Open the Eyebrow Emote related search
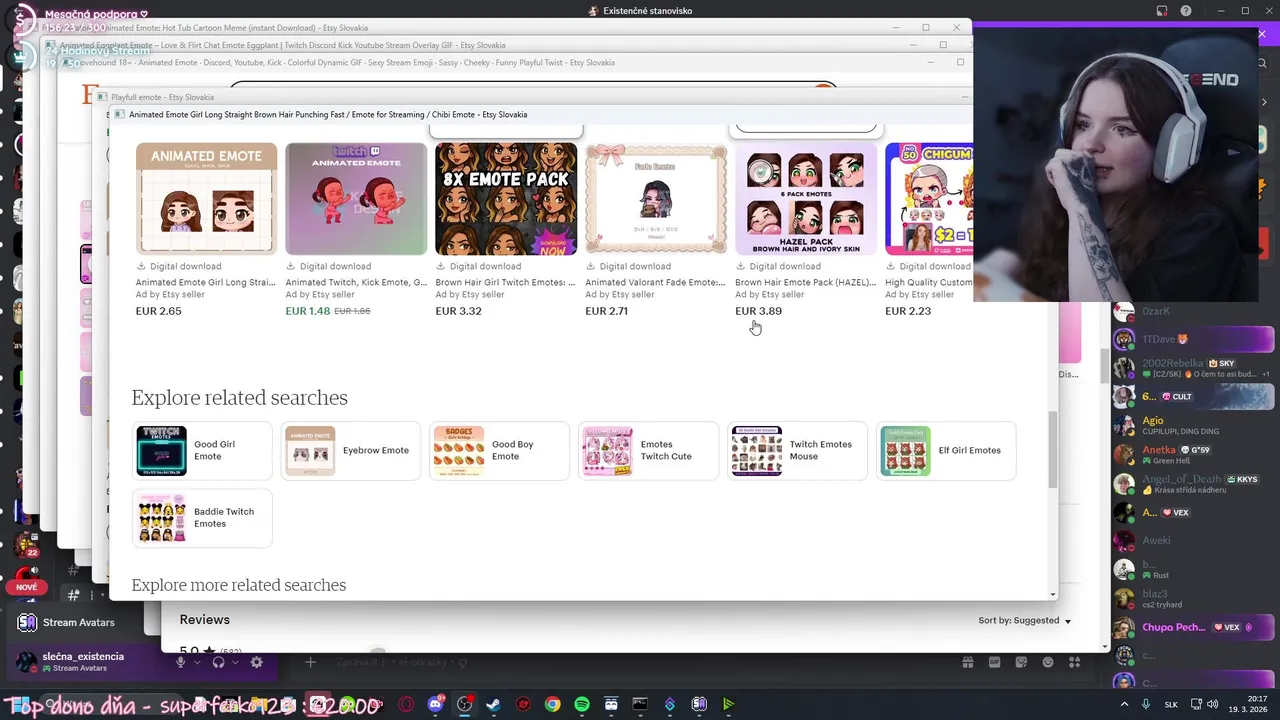The width and height of the screenshot is (1280, 720). coord(351,451)
